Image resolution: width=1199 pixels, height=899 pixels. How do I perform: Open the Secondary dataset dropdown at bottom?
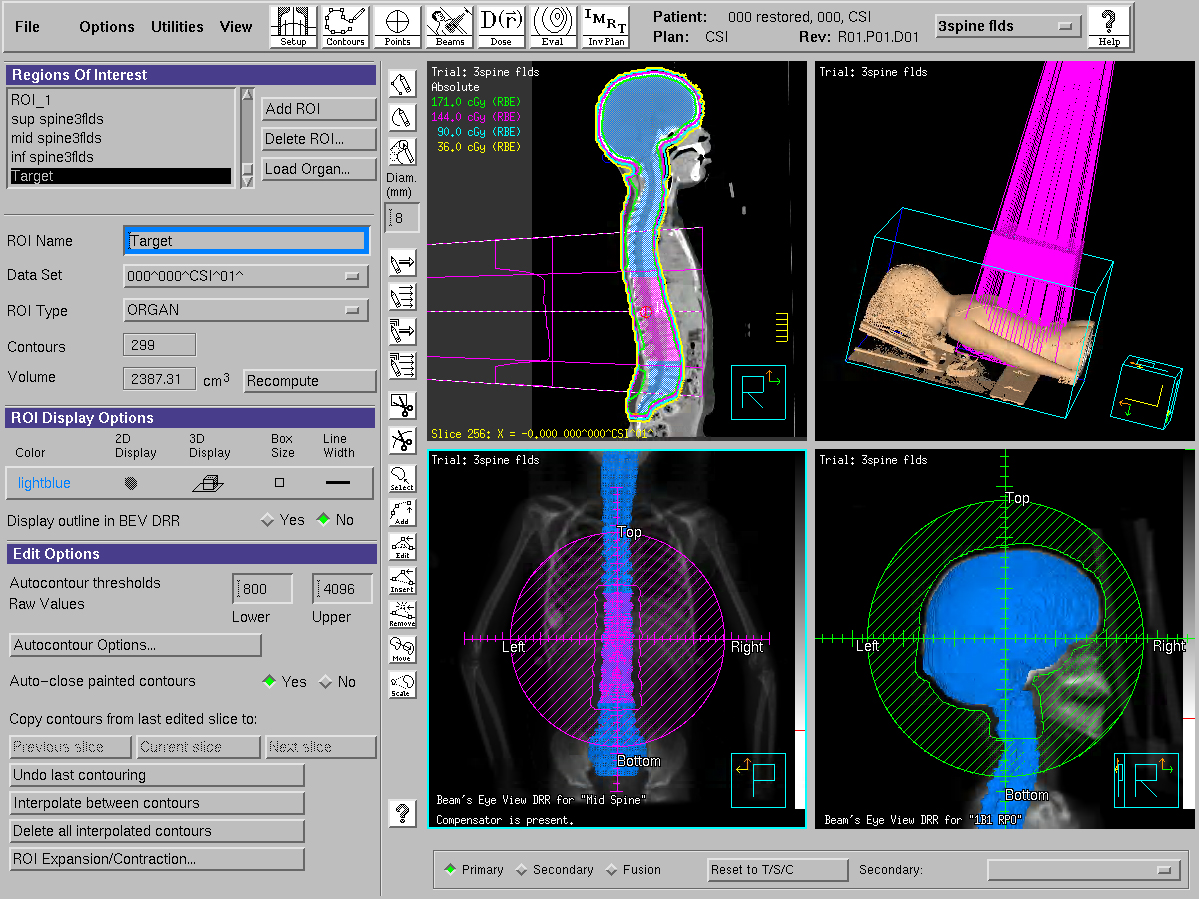(1083, 870)
